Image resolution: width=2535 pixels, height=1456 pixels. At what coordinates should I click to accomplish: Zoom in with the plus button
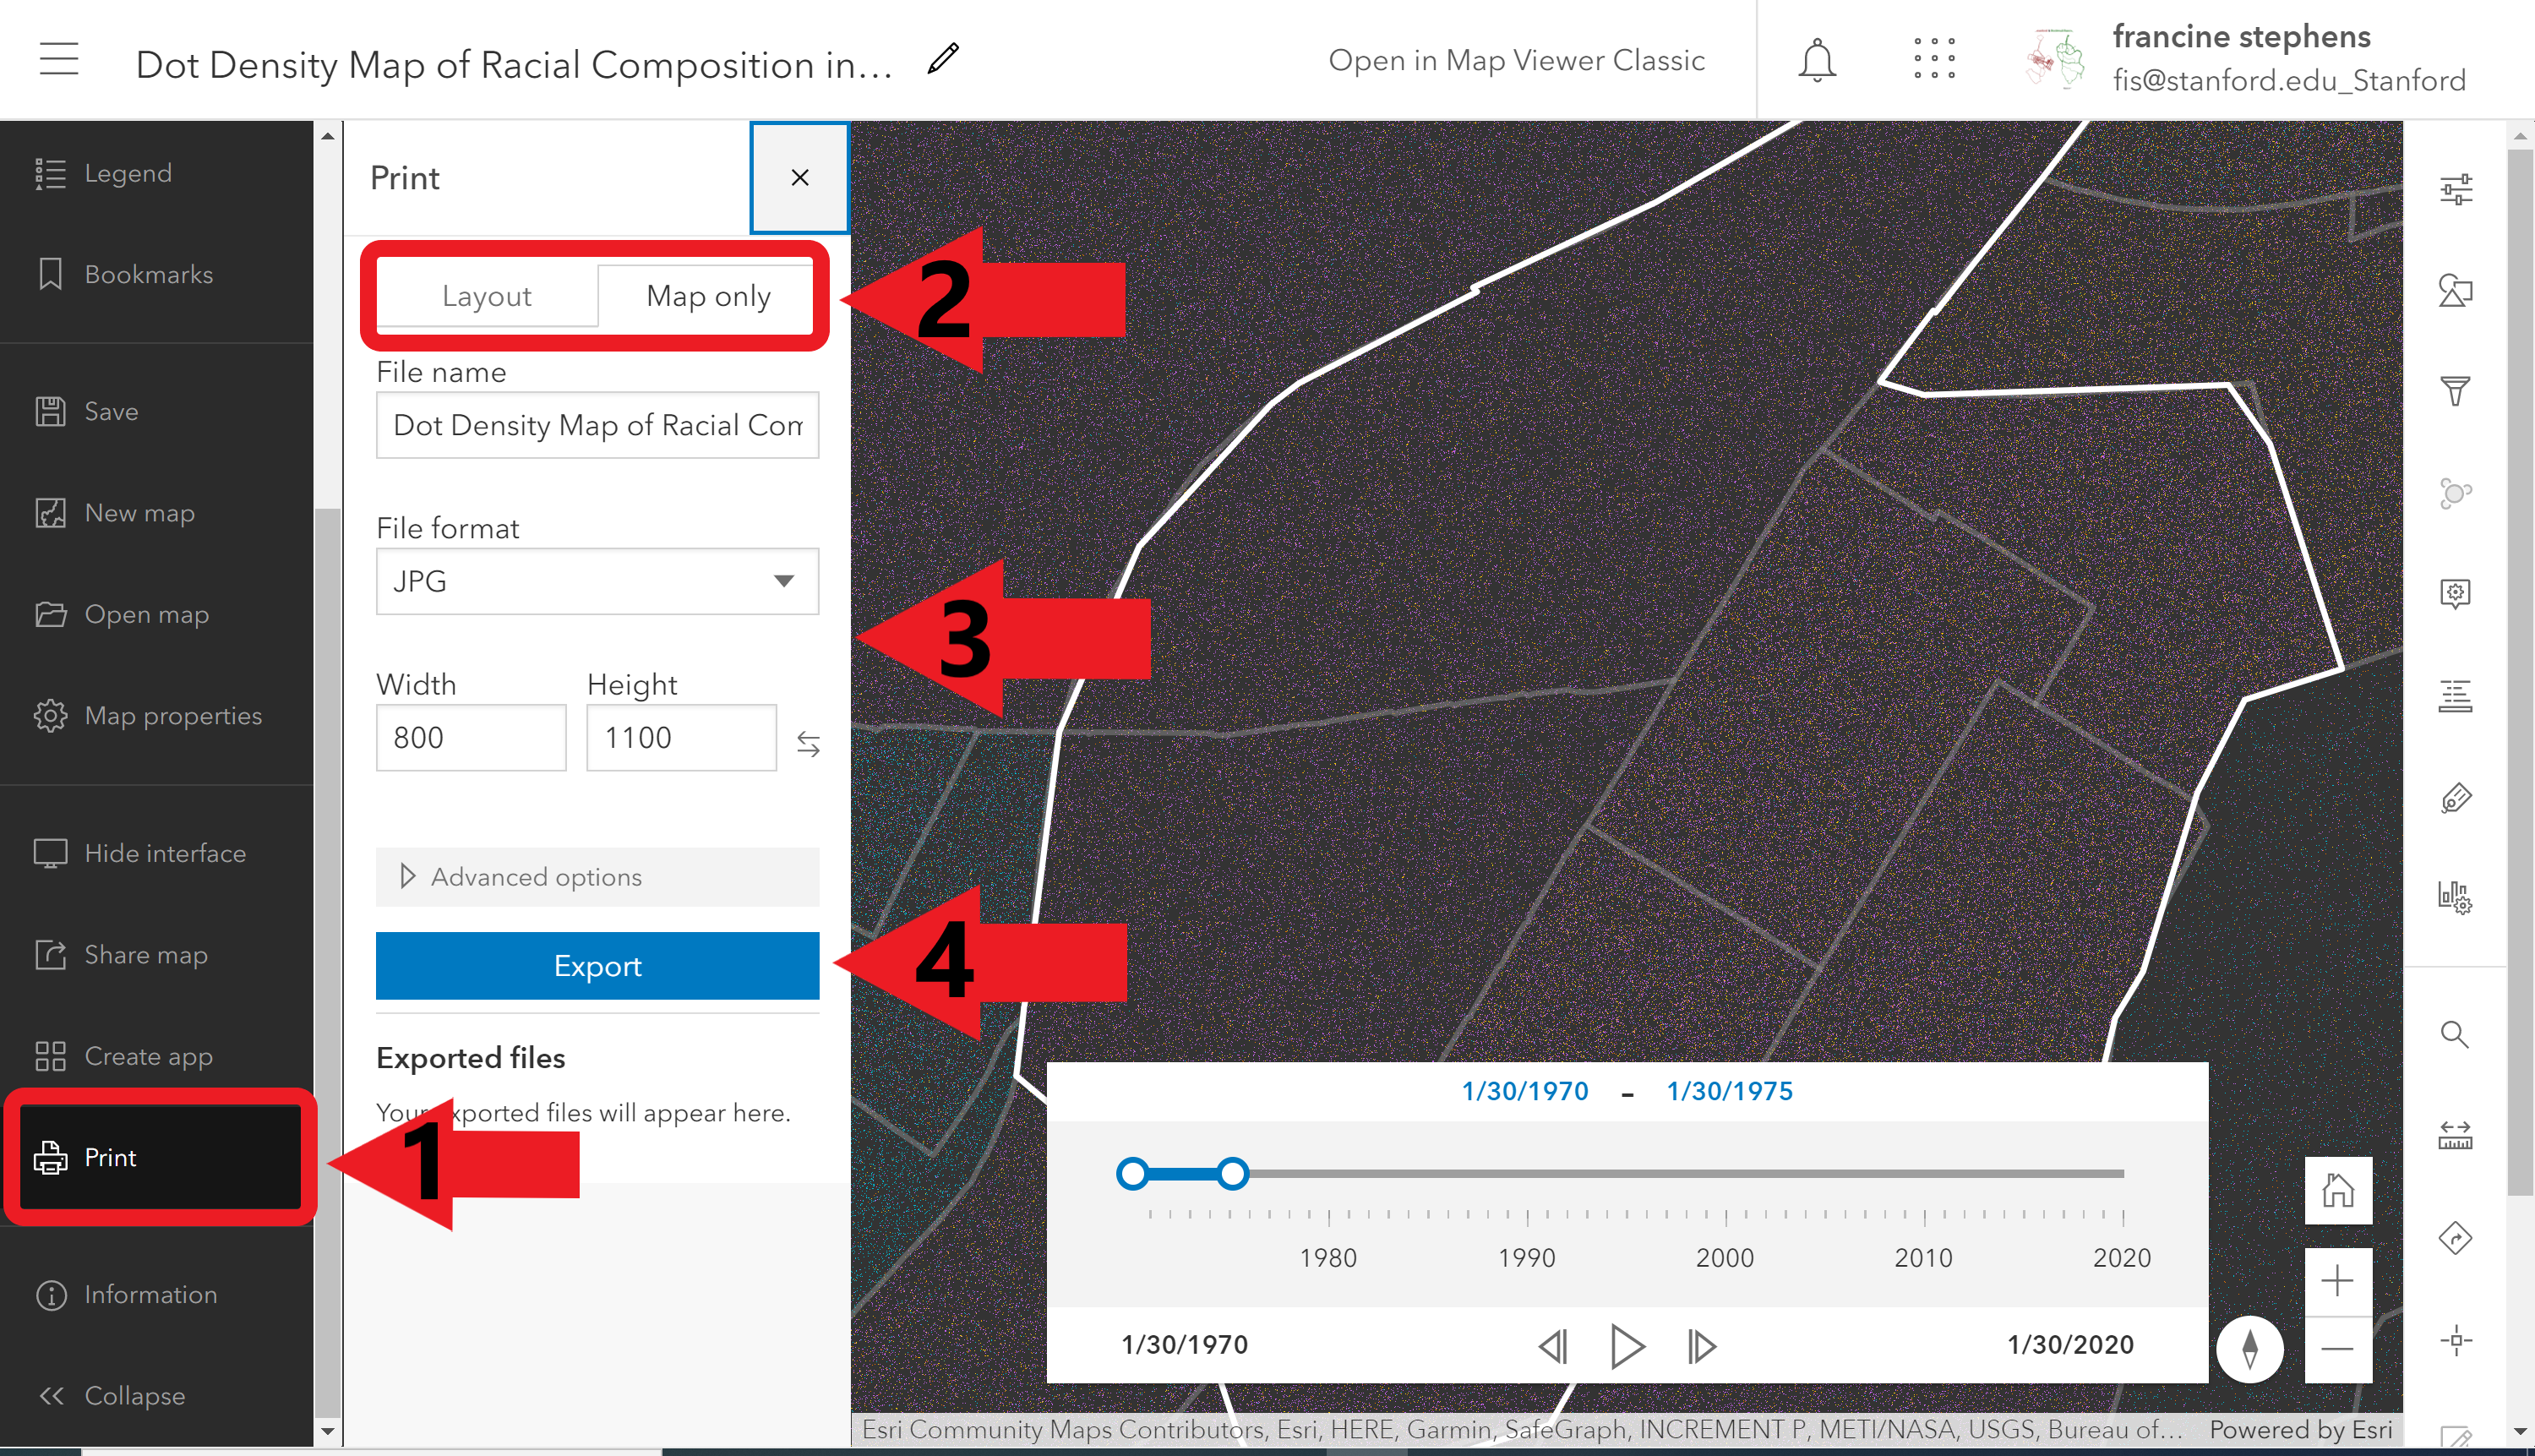tap(2338, 1281)
